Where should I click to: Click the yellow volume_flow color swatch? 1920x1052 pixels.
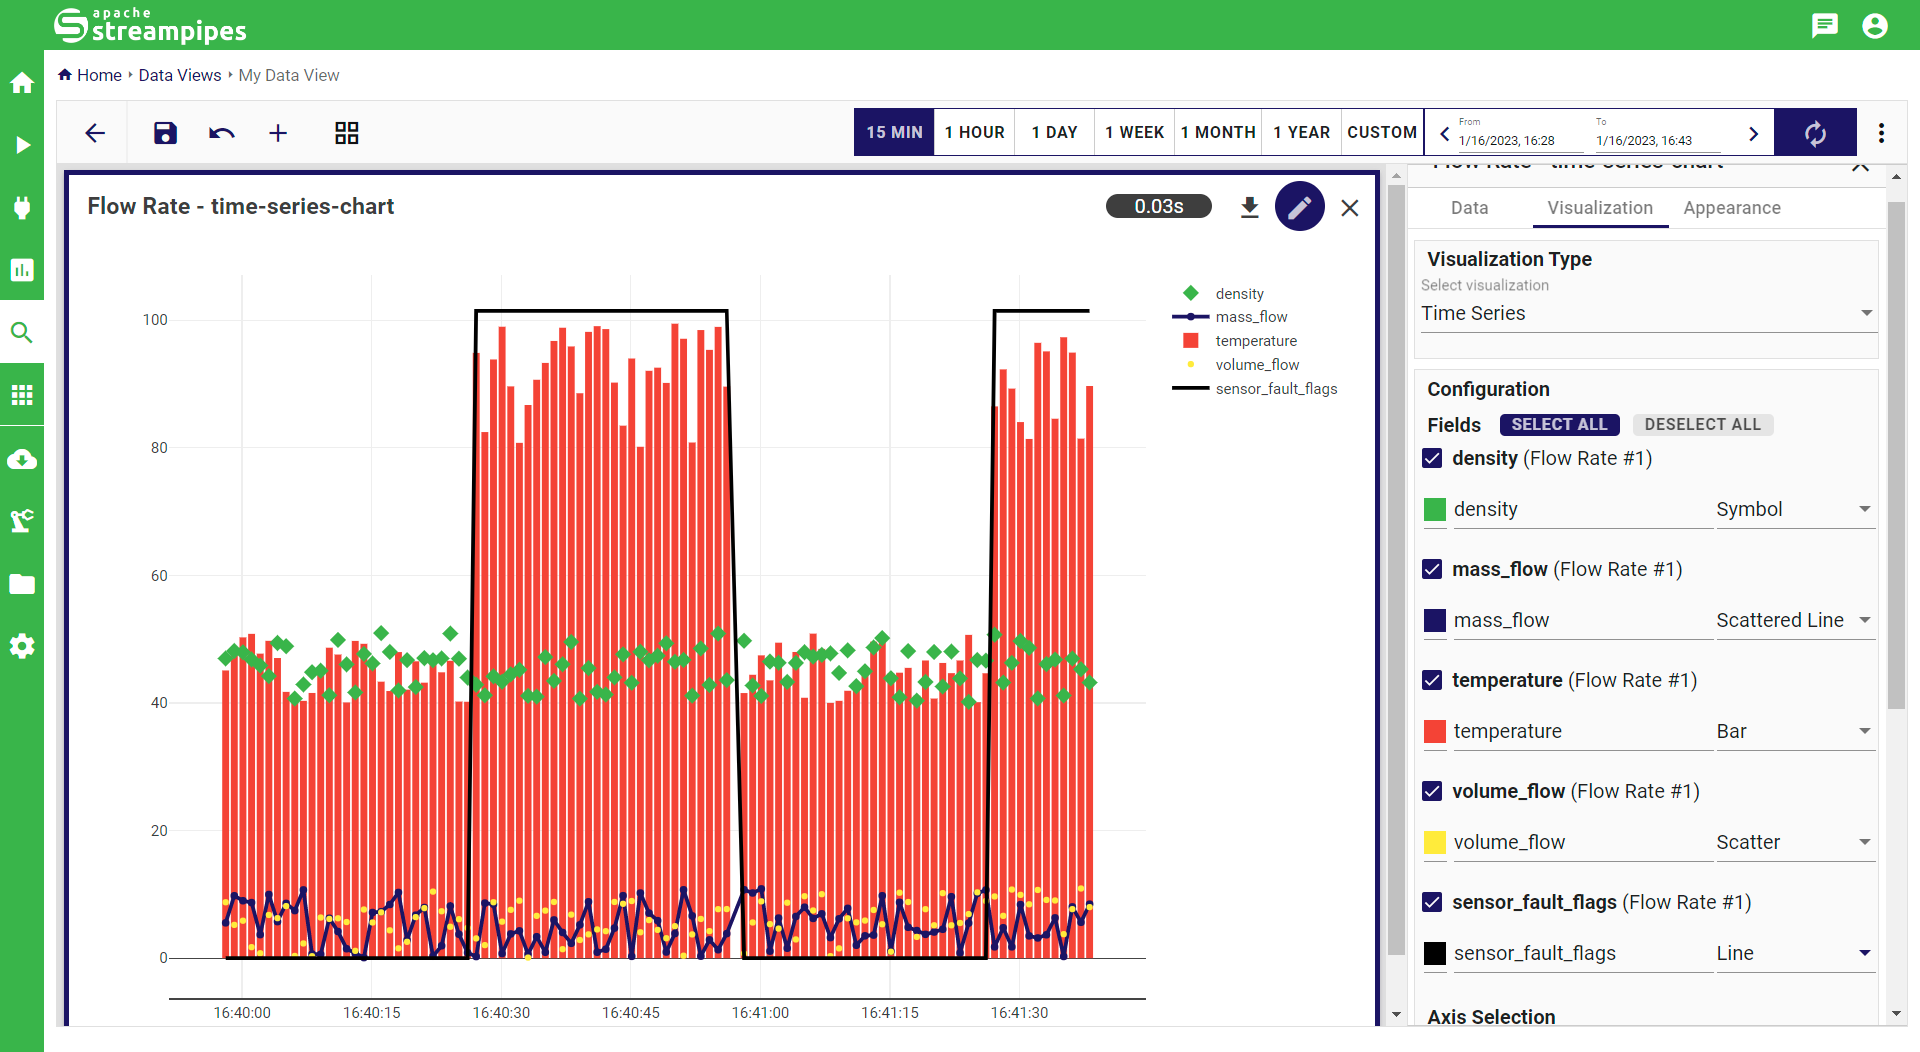1434,842
